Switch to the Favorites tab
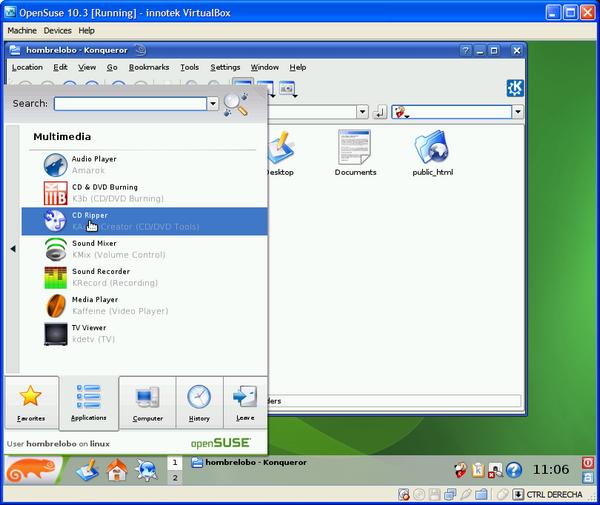Image resolution: width=600 pixels, height=505 pixels. tap(31, 403)
